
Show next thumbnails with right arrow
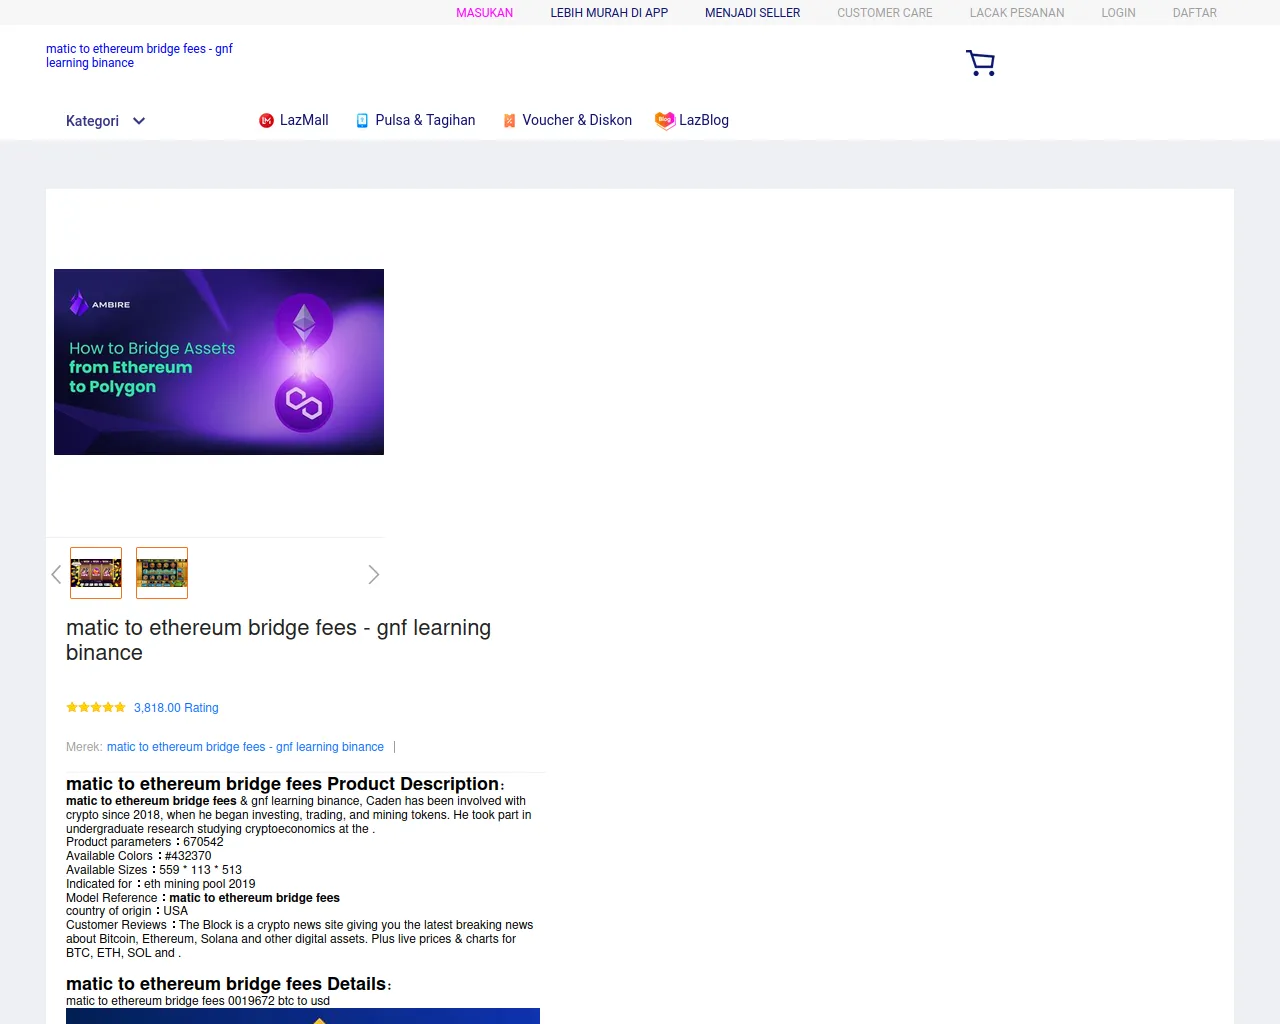(x=373, y=574)
